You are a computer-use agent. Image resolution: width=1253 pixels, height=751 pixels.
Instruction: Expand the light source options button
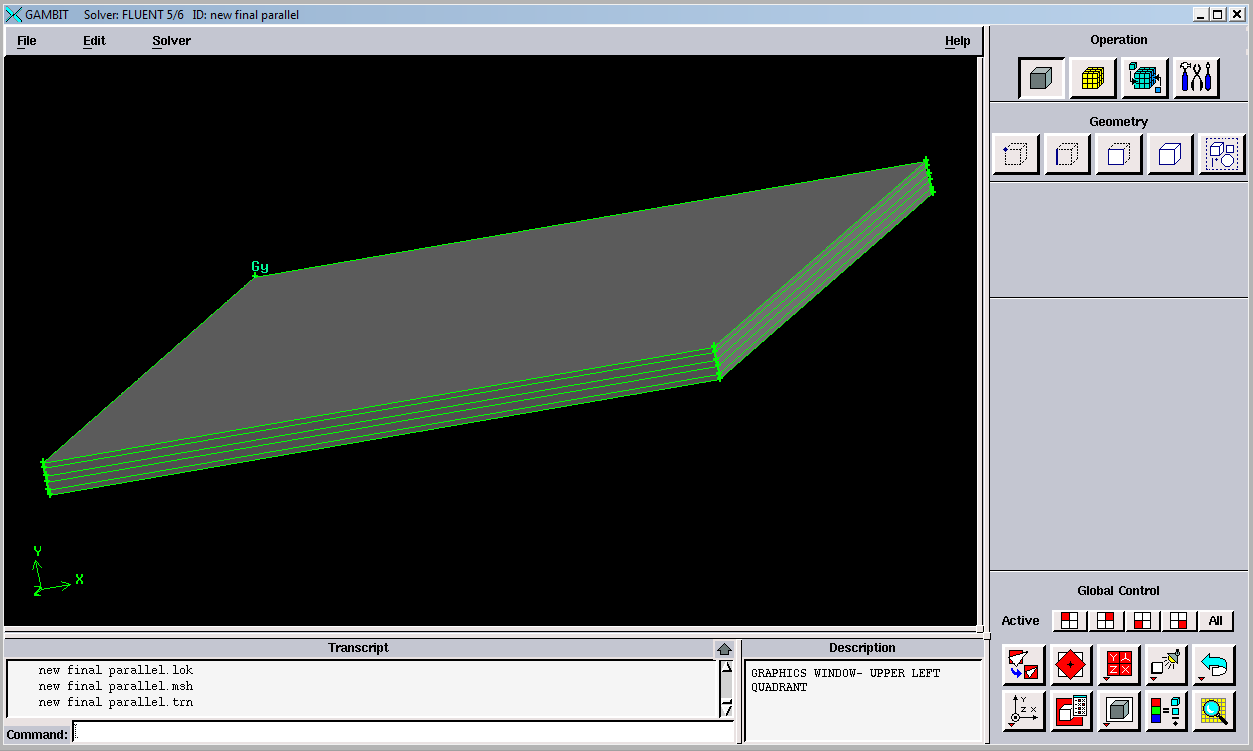1166,665
